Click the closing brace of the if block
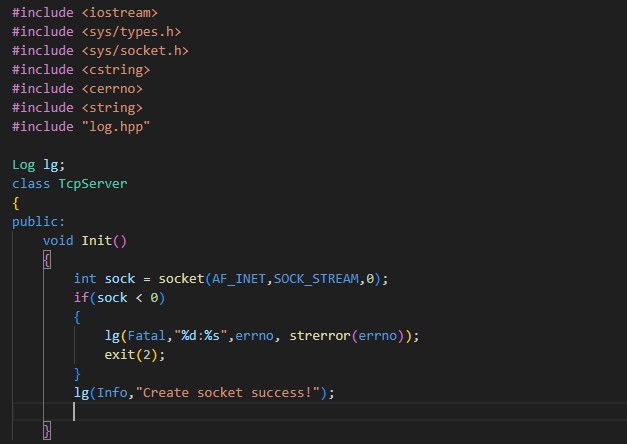The image size is (627, 444). click(78, 374)
